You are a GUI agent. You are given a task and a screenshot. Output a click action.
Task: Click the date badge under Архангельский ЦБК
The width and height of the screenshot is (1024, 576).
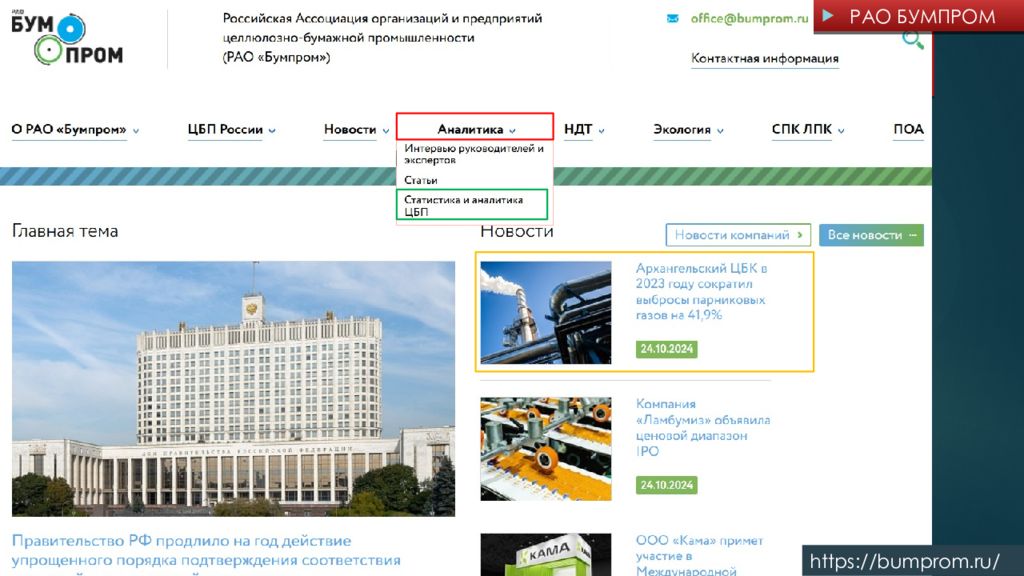(666, 349)
